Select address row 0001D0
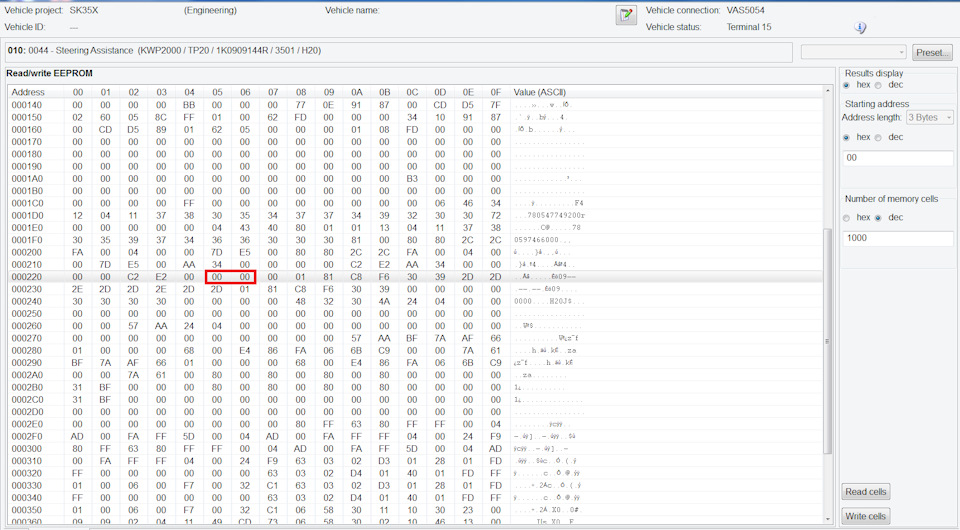 point(416,215)
